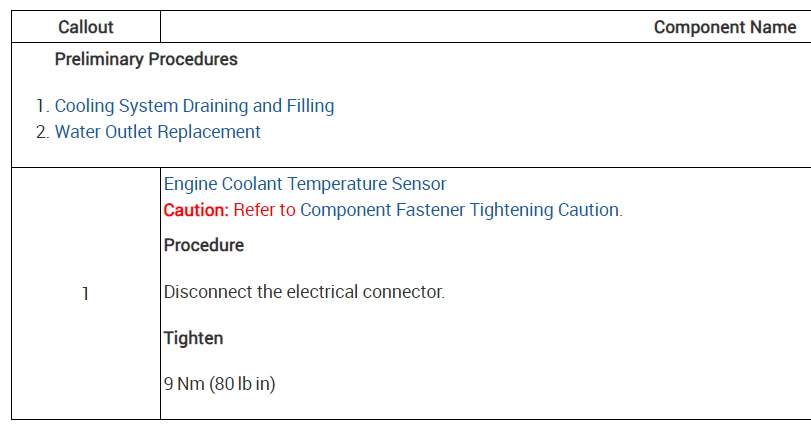Viewport: 811px width, 433px height.
Task: Select the Component Name column header
Action: [724, 27]
